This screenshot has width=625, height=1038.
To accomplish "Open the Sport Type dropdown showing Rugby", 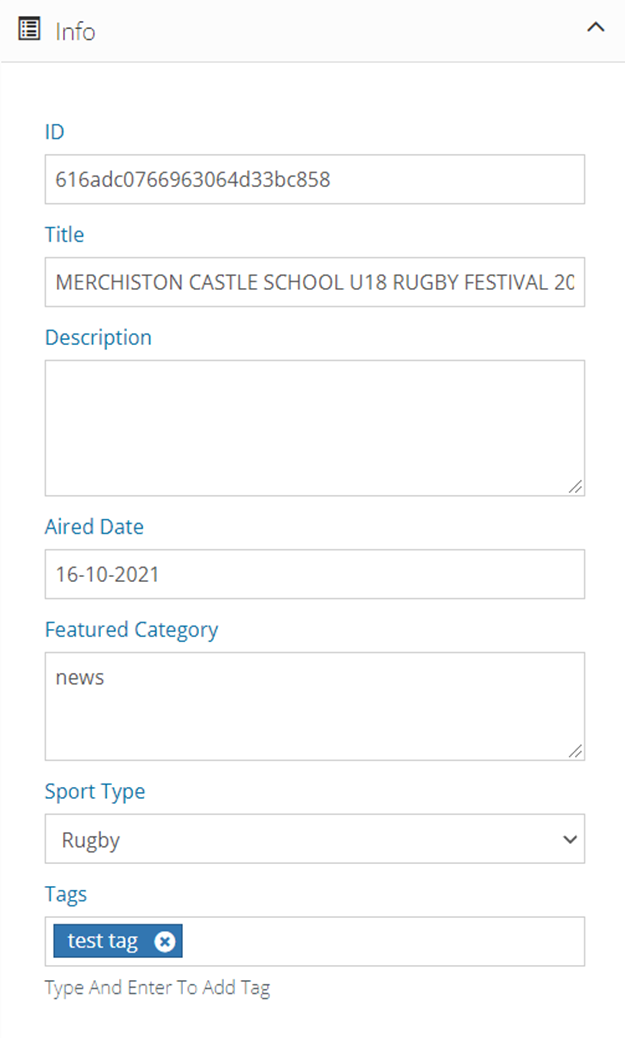I will click(314, 840).
